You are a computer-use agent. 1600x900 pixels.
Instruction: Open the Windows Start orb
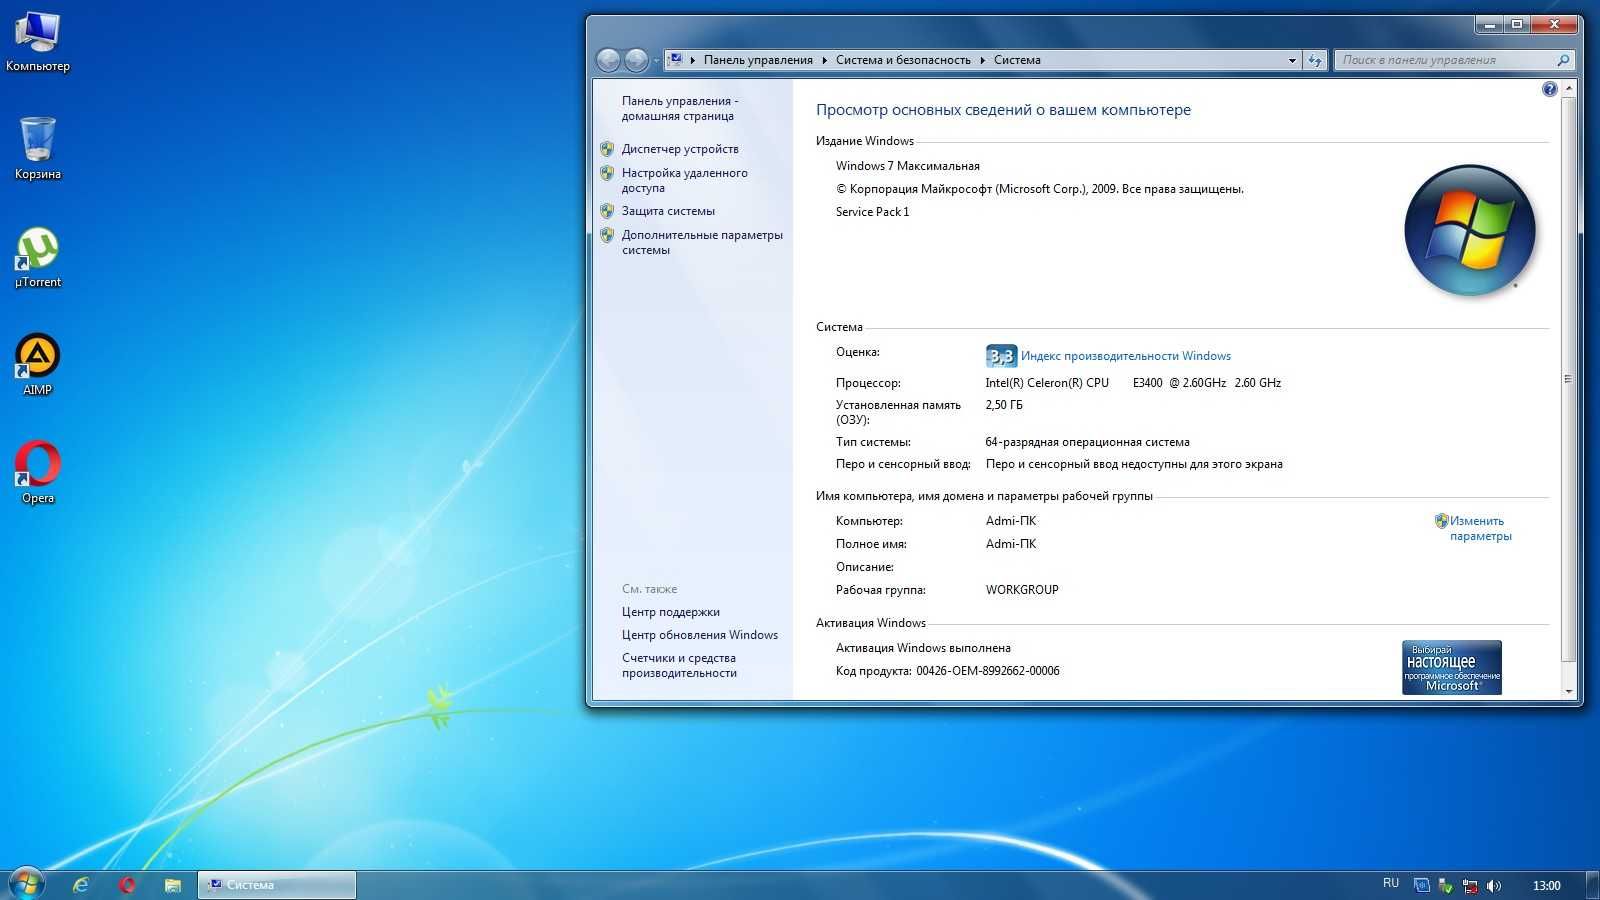click(27, 884)
